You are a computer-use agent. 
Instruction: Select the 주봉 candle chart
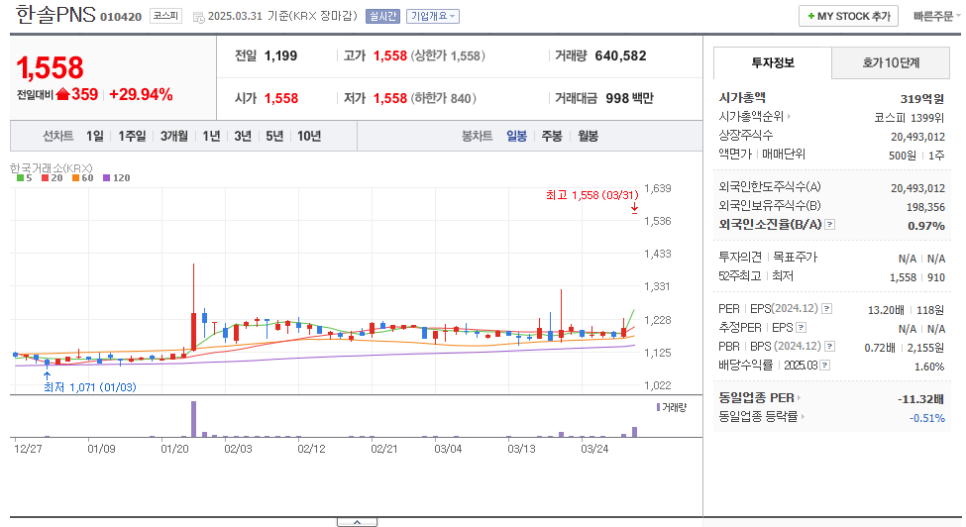(x=551, y=136)
